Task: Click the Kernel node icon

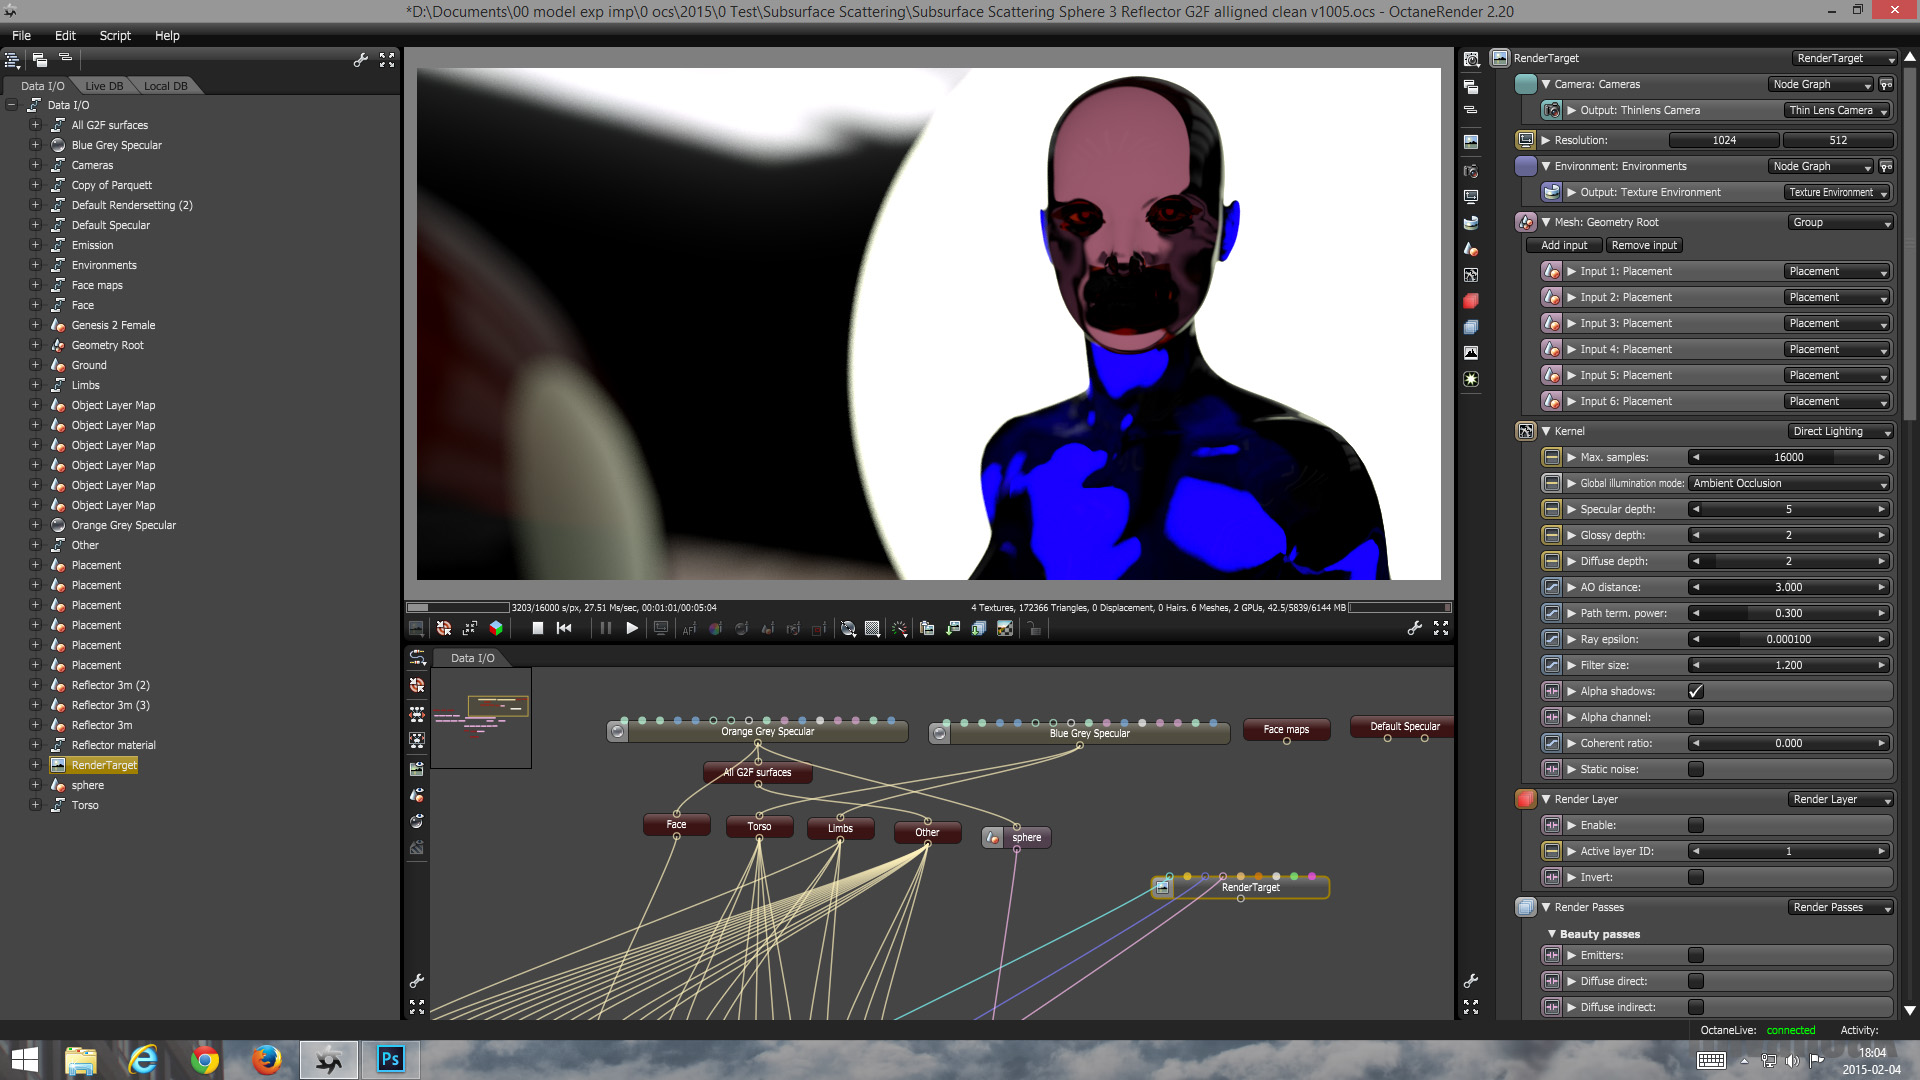Action: tap(1525, 431)
